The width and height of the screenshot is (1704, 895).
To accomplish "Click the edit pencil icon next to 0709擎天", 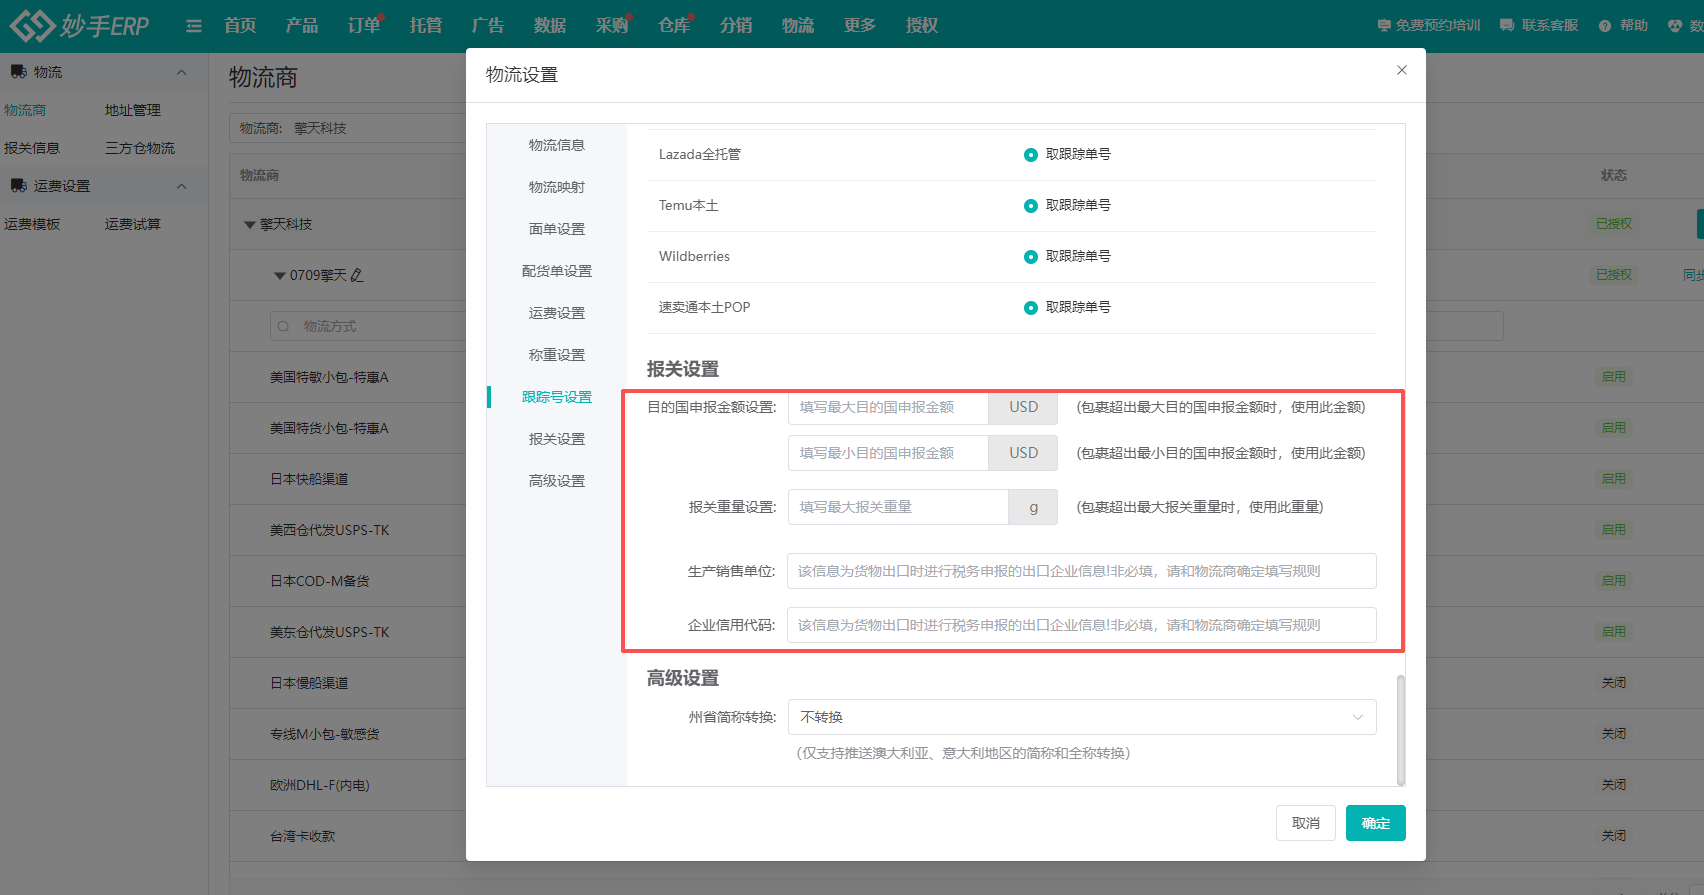I will [357, 275].
